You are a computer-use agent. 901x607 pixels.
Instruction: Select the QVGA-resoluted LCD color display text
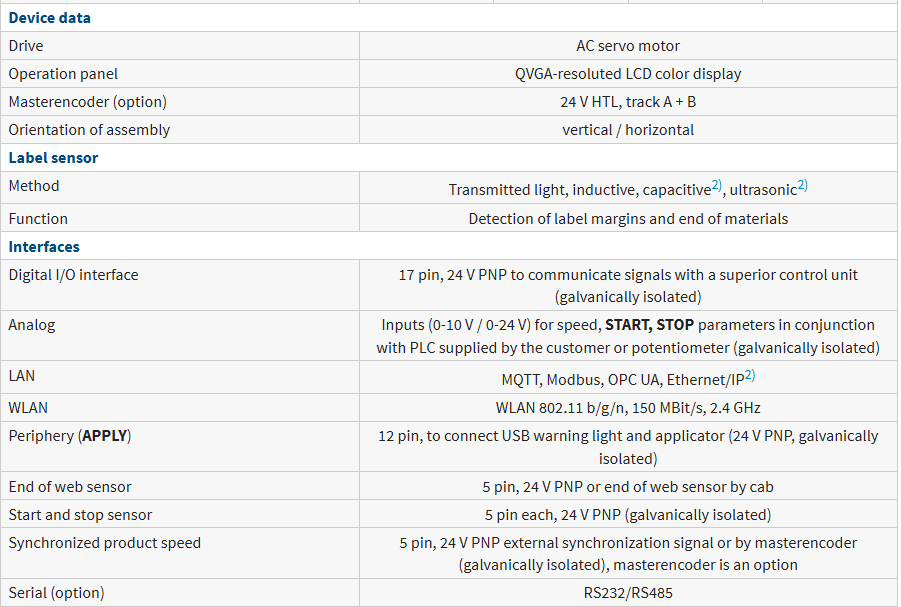628,74
